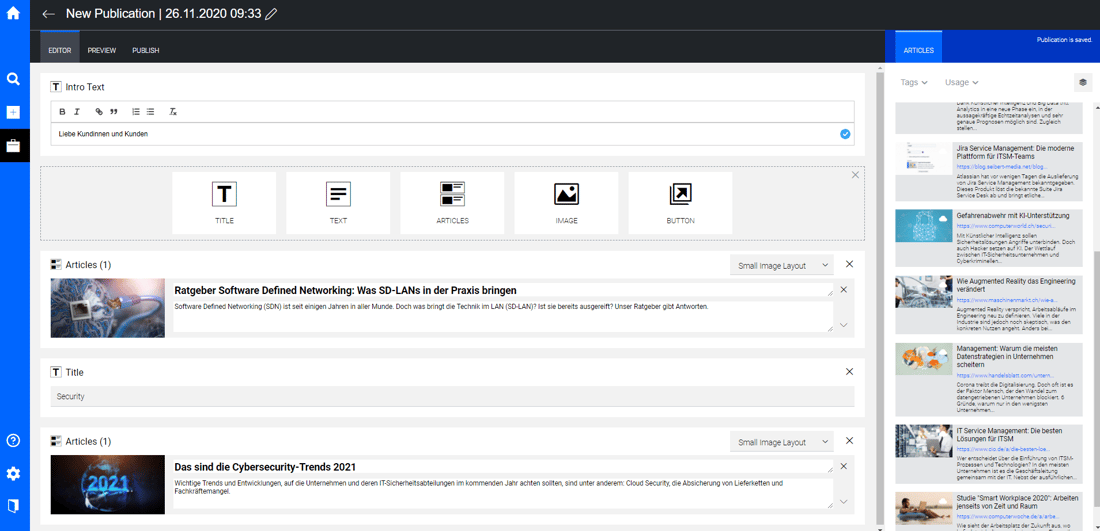The image size is (1100, 531).
Task: Open blog.seibert-media.net article link
Action: coord(1001,168)
